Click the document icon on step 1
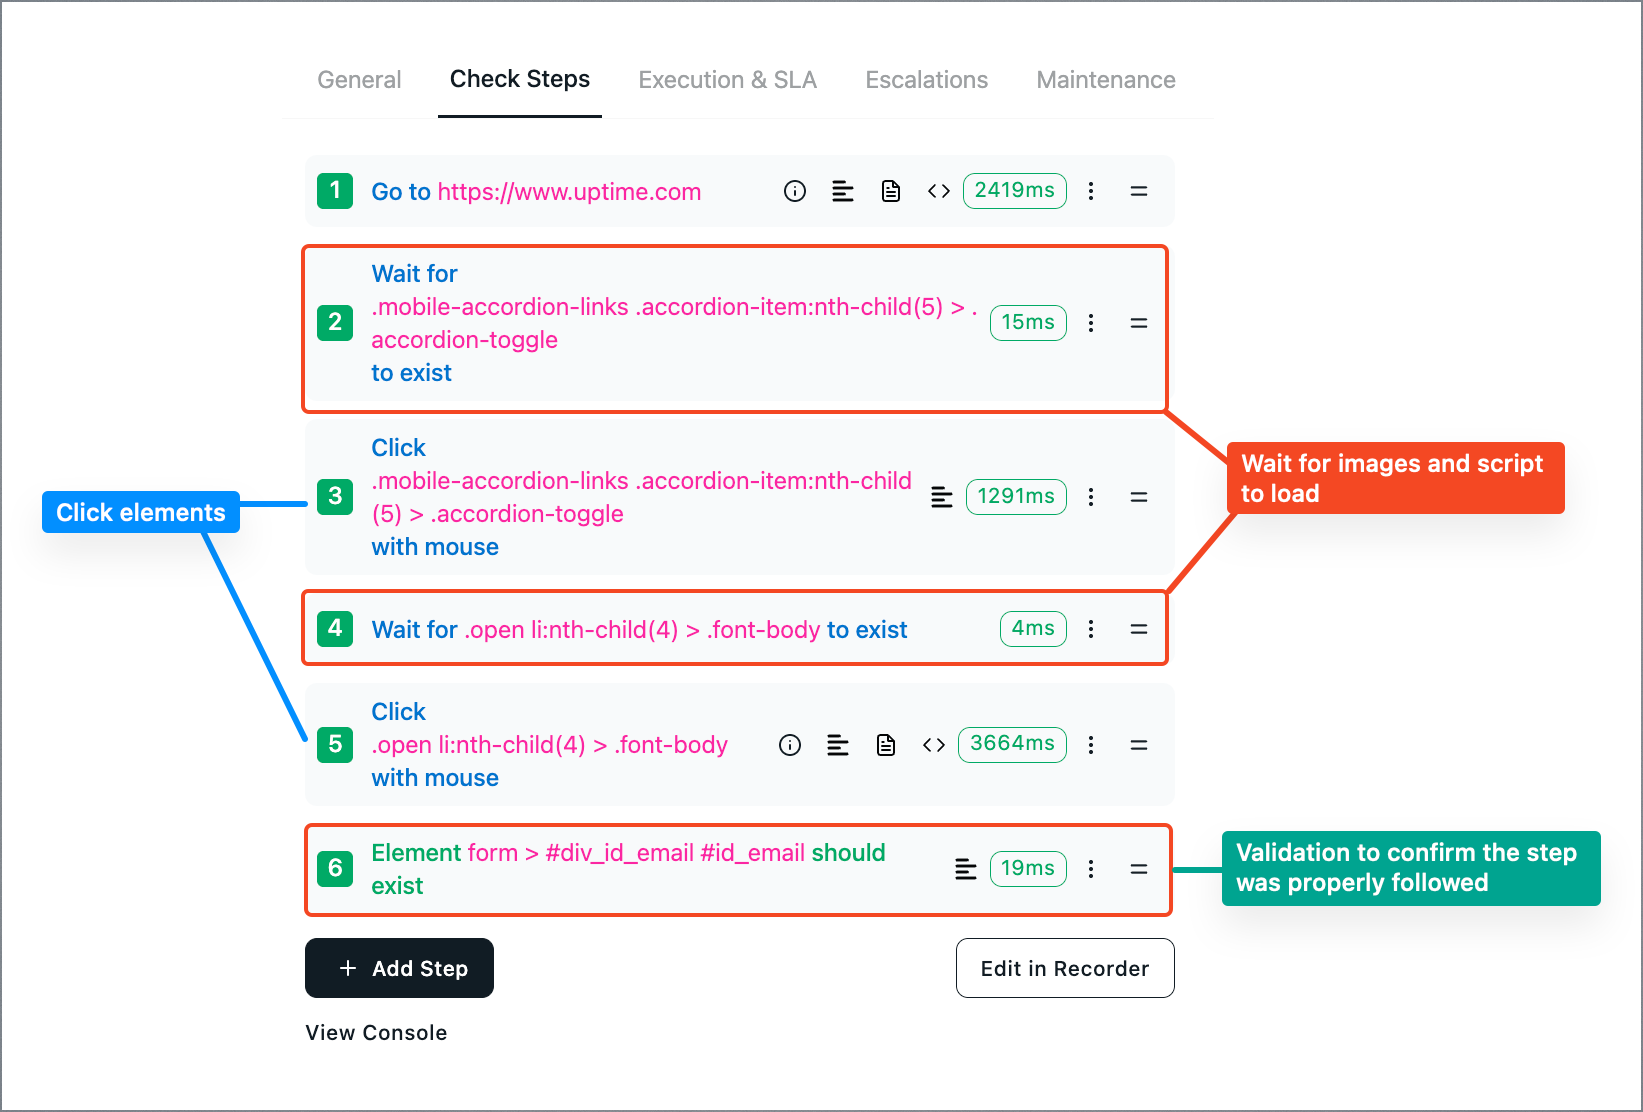The width and height of the screenshot is (1643, 1112). tap(890, 191)
